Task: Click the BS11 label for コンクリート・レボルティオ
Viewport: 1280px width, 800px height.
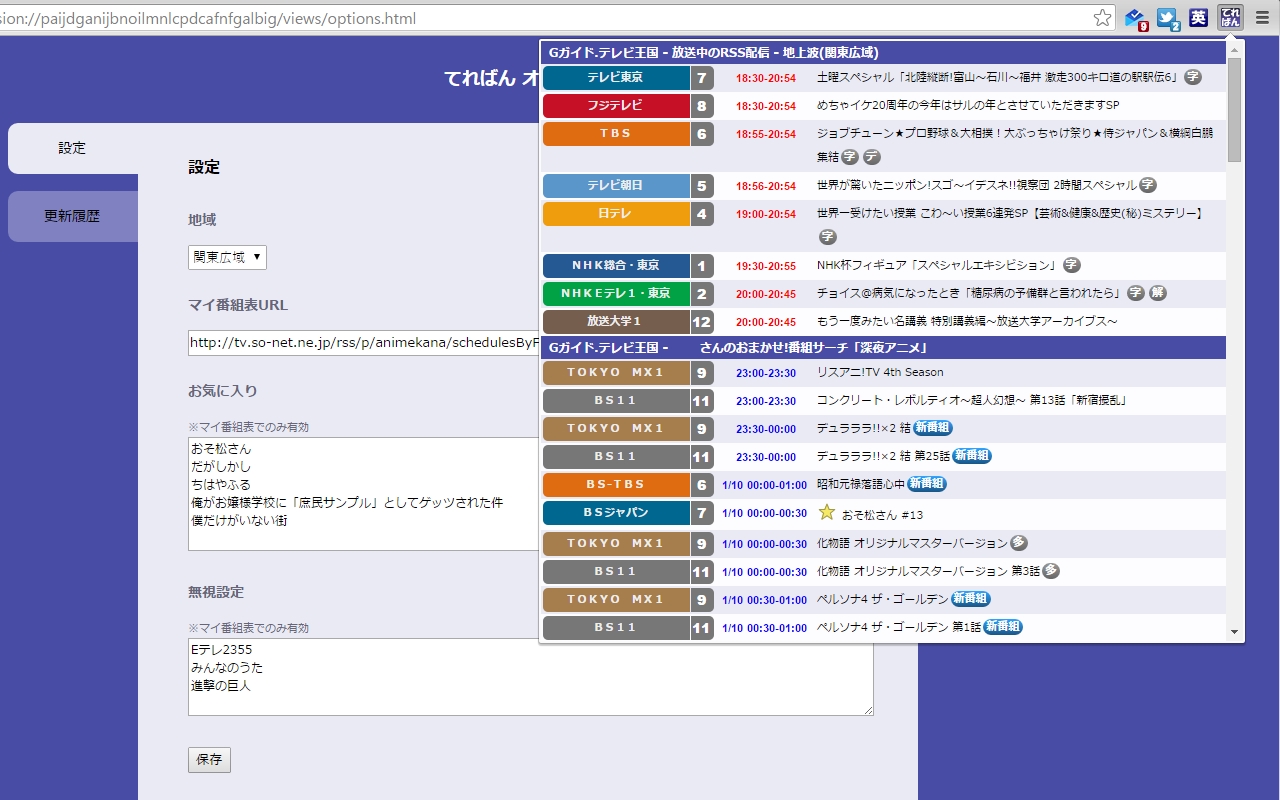Action: (616, 401)
